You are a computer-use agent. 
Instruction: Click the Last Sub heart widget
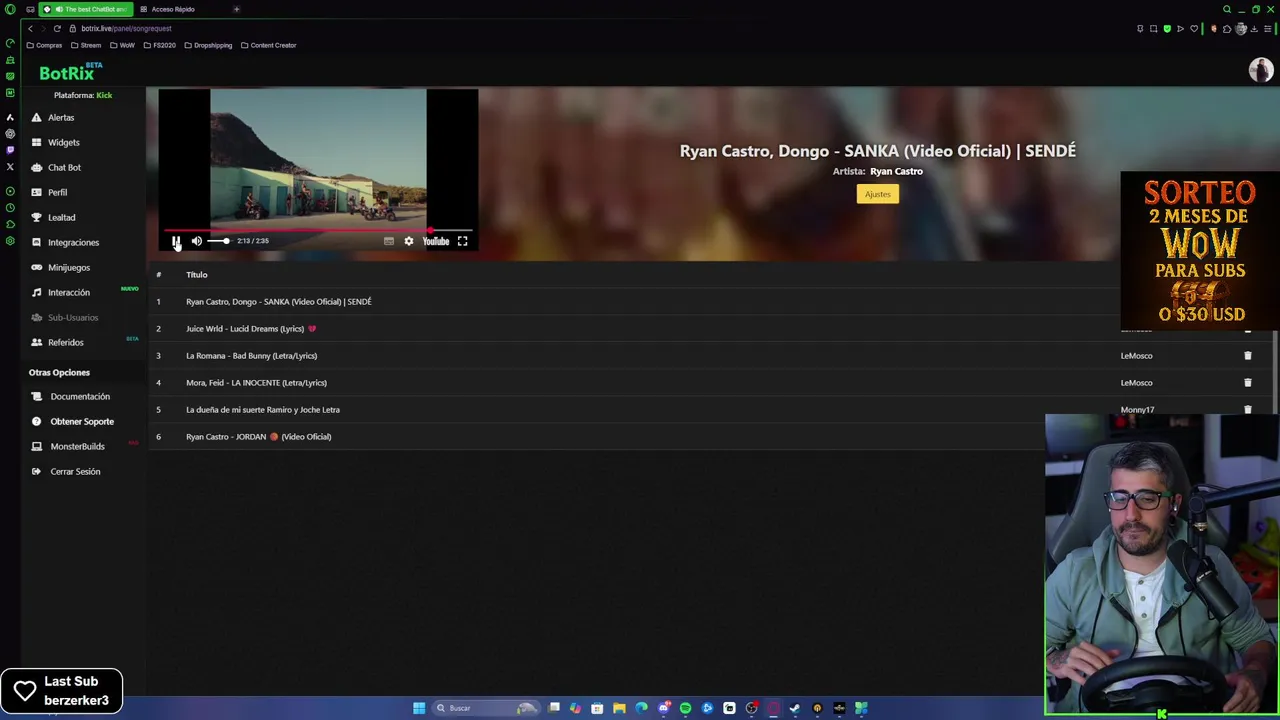[61, 691]
